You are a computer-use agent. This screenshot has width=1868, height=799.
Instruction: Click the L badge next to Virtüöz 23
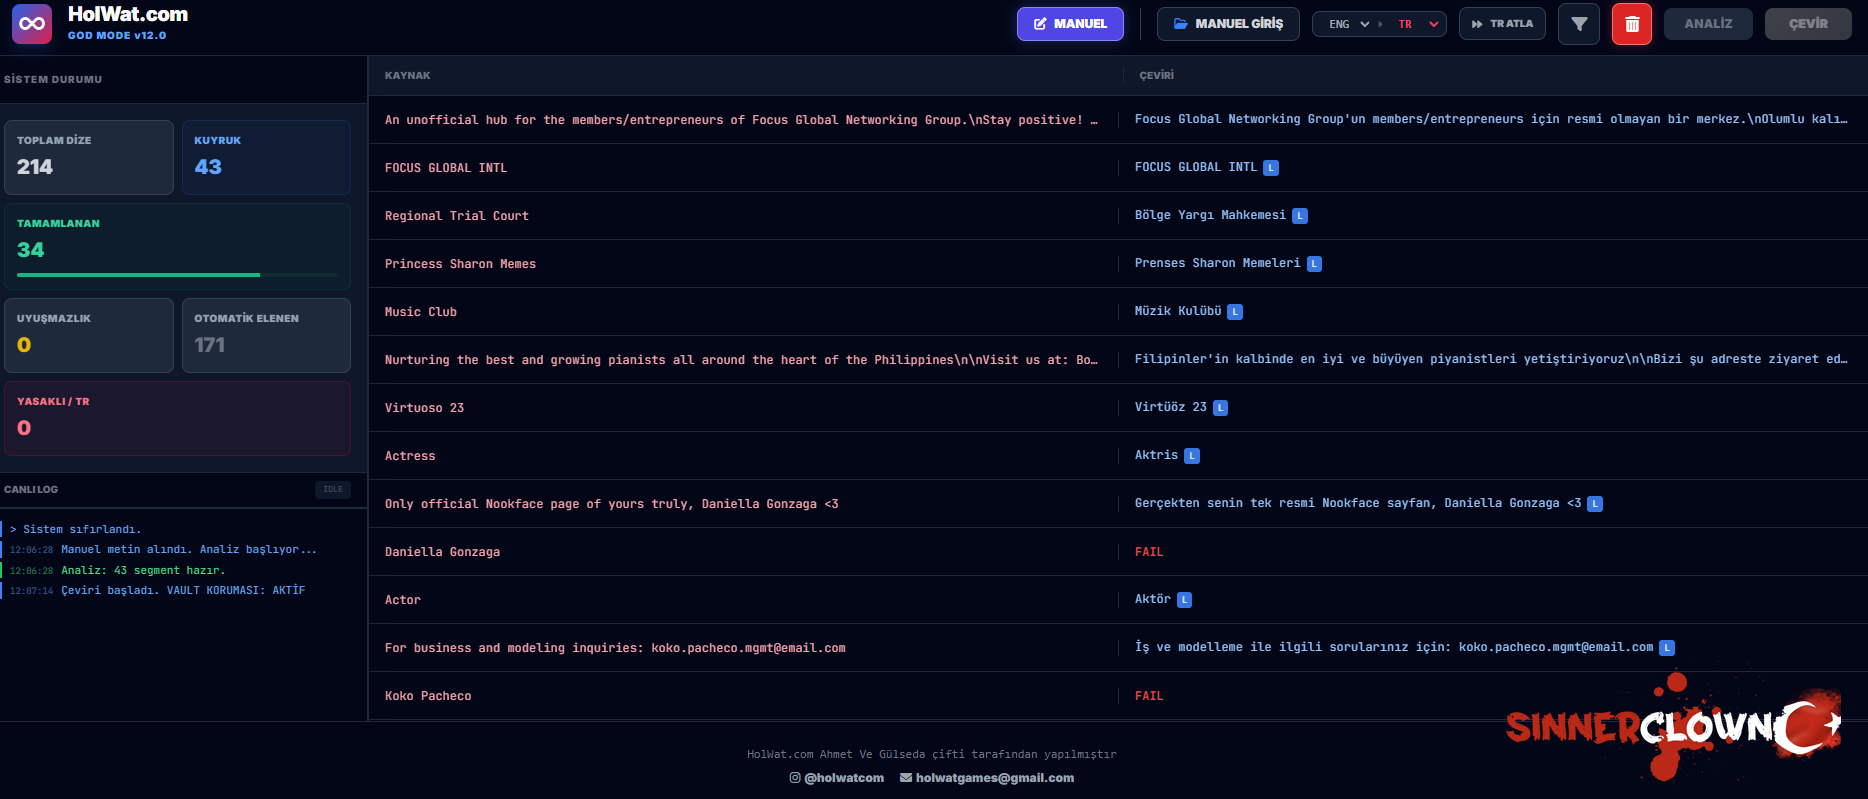(x=1220, y=408)
